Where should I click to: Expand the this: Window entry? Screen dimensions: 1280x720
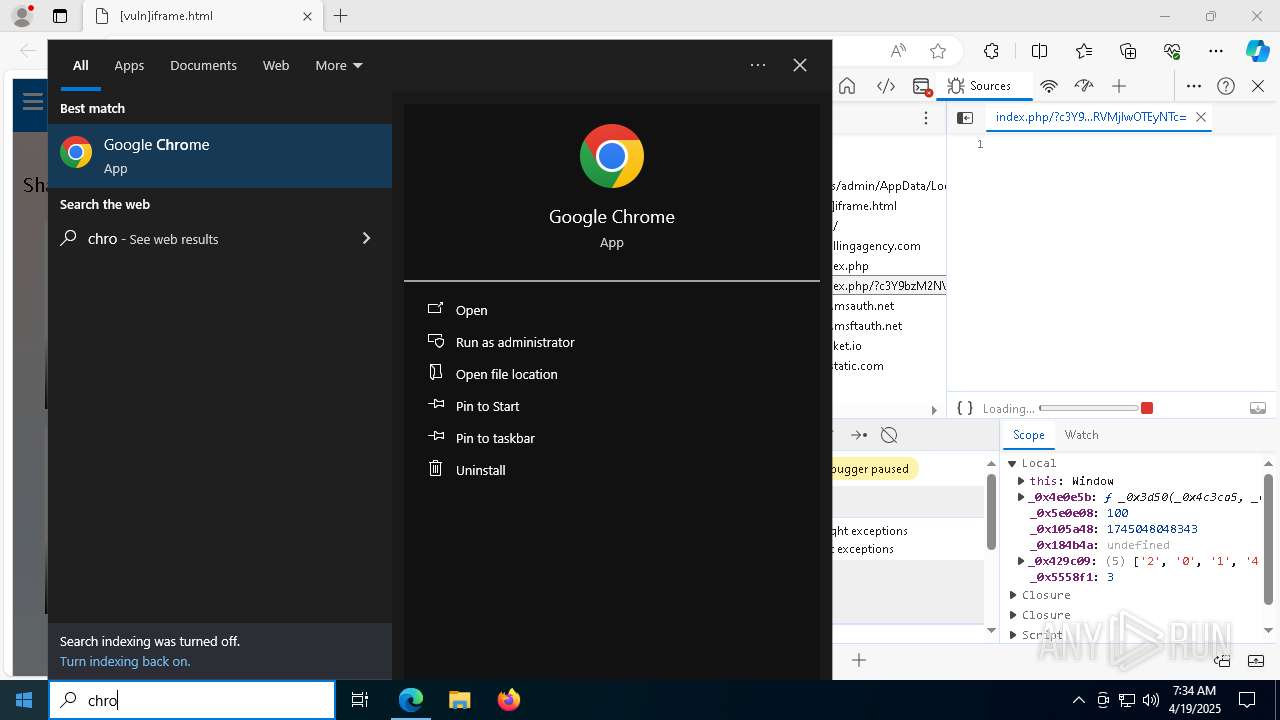[x=1021, y=481]
